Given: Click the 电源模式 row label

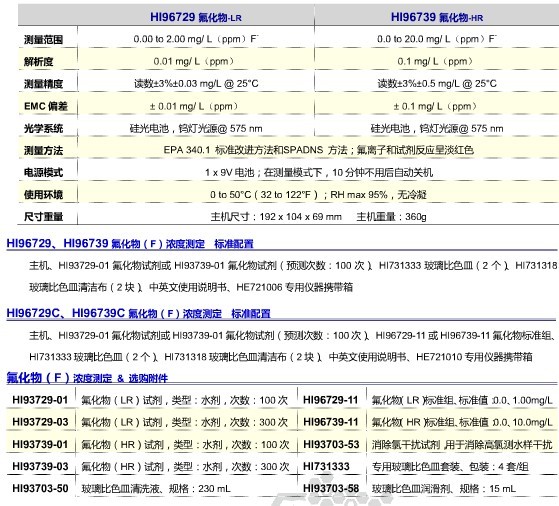Looking at the screenshot, I should click(x=43, y=172).
